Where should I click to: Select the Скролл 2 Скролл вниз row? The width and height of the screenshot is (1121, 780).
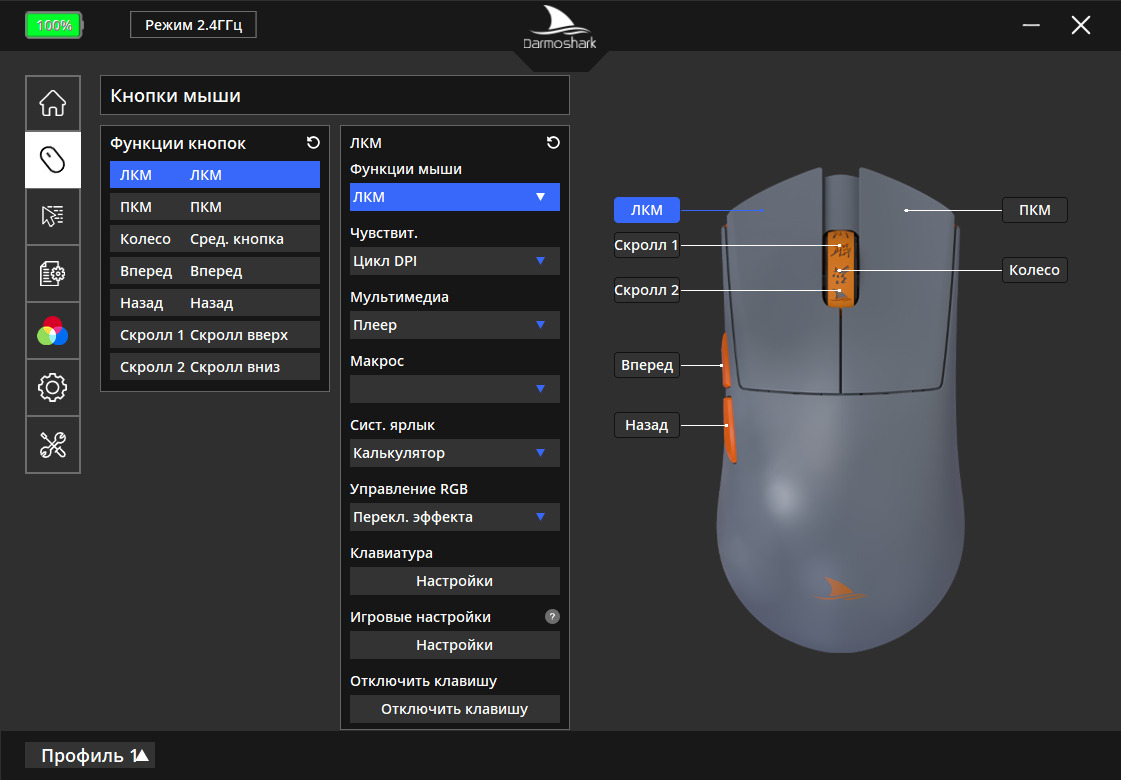tap(214, 367)
